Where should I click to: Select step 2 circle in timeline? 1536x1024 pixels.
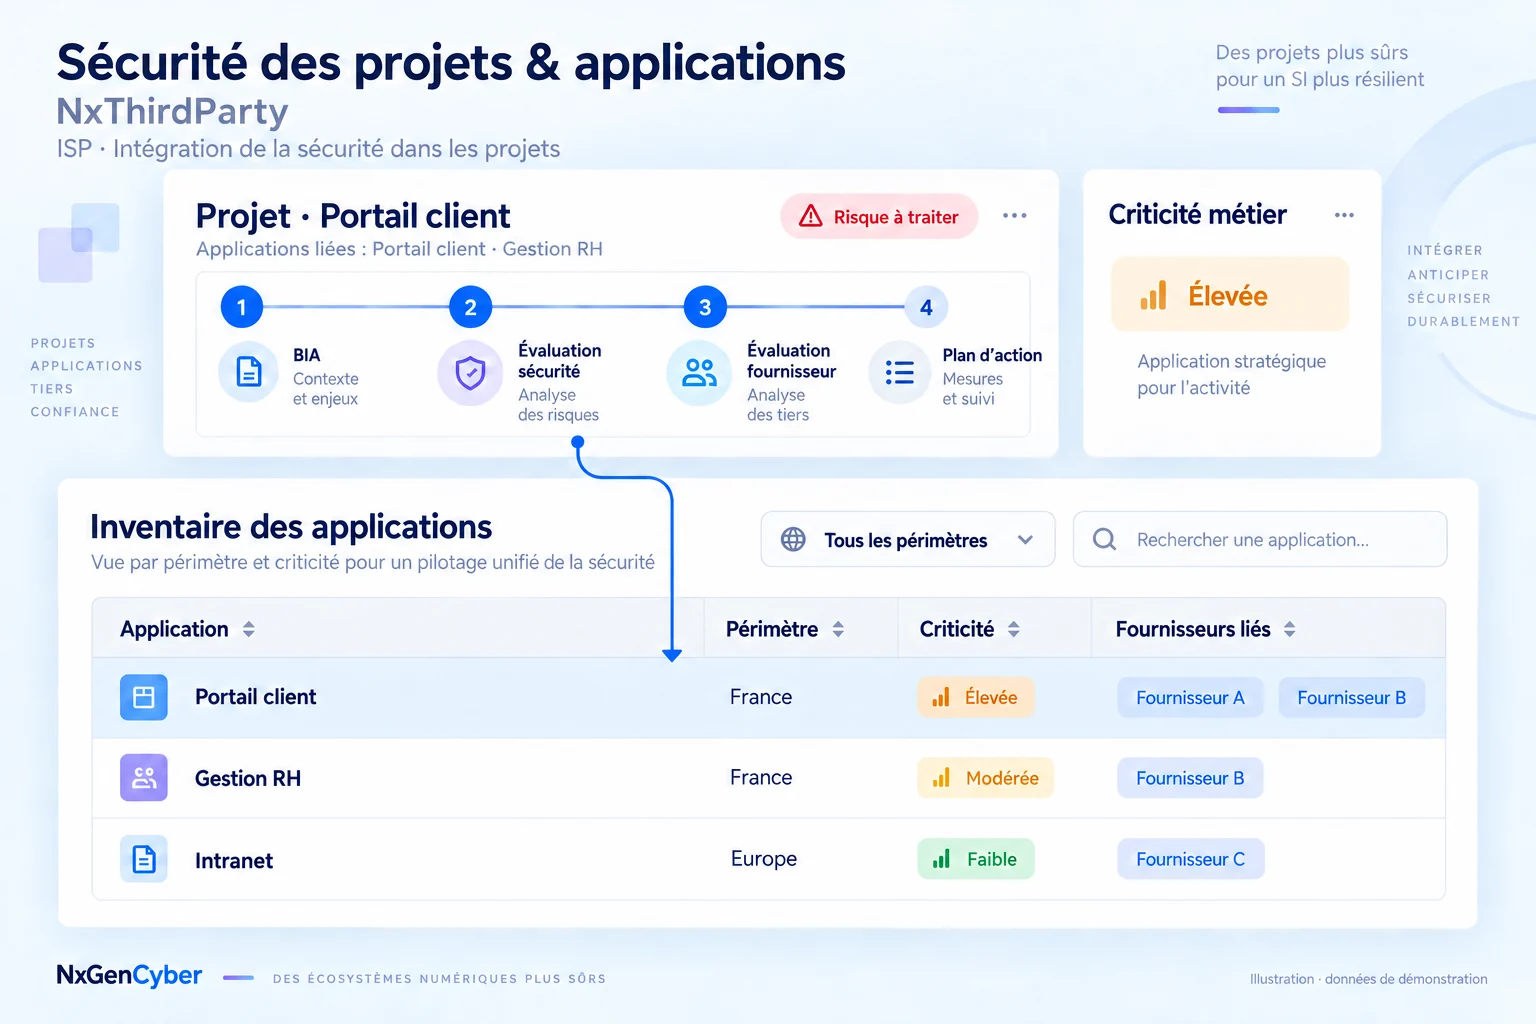click(x=470, y=307)
